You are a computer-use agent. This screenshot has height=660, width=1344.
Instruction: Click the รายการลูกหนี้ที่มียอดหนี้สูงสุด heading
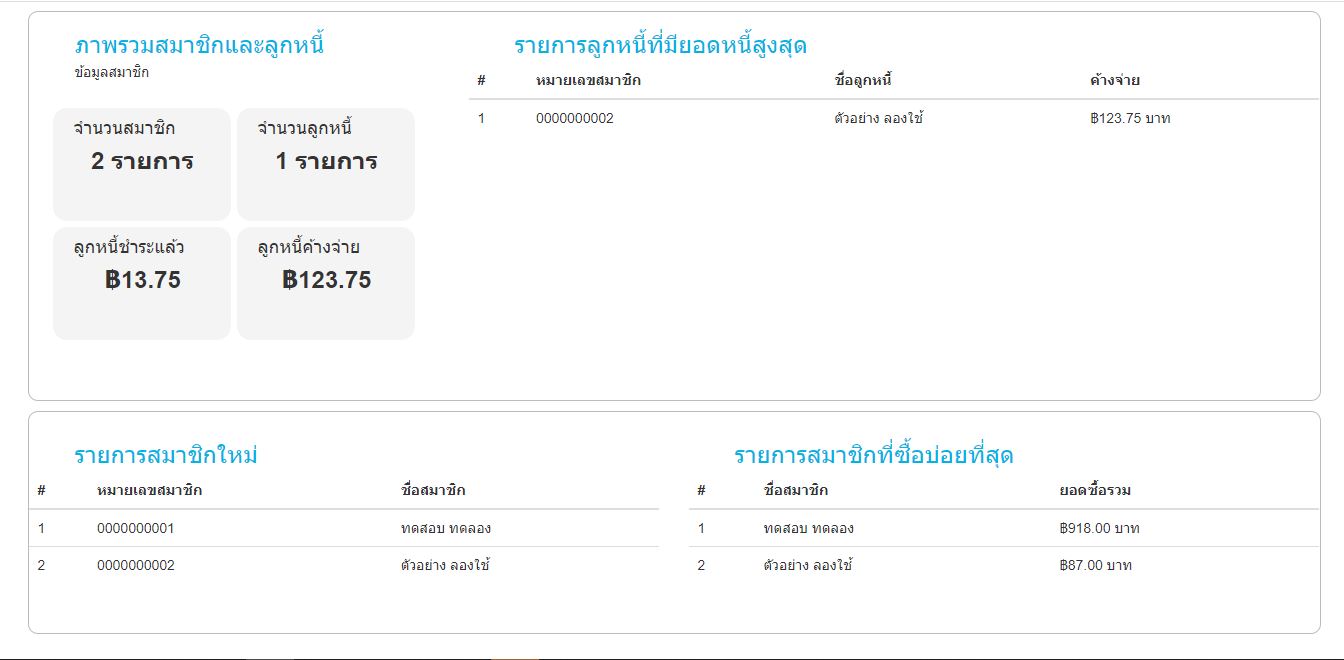click(660, 46)
